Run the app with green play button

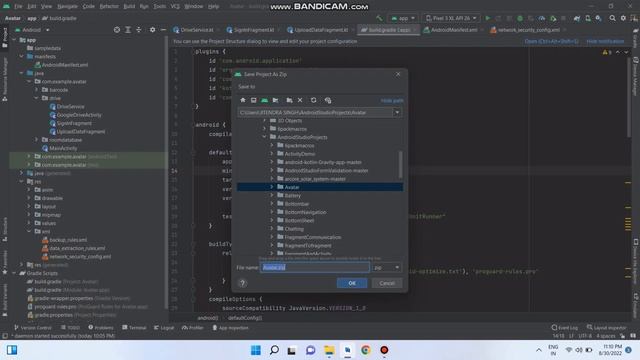487,18
